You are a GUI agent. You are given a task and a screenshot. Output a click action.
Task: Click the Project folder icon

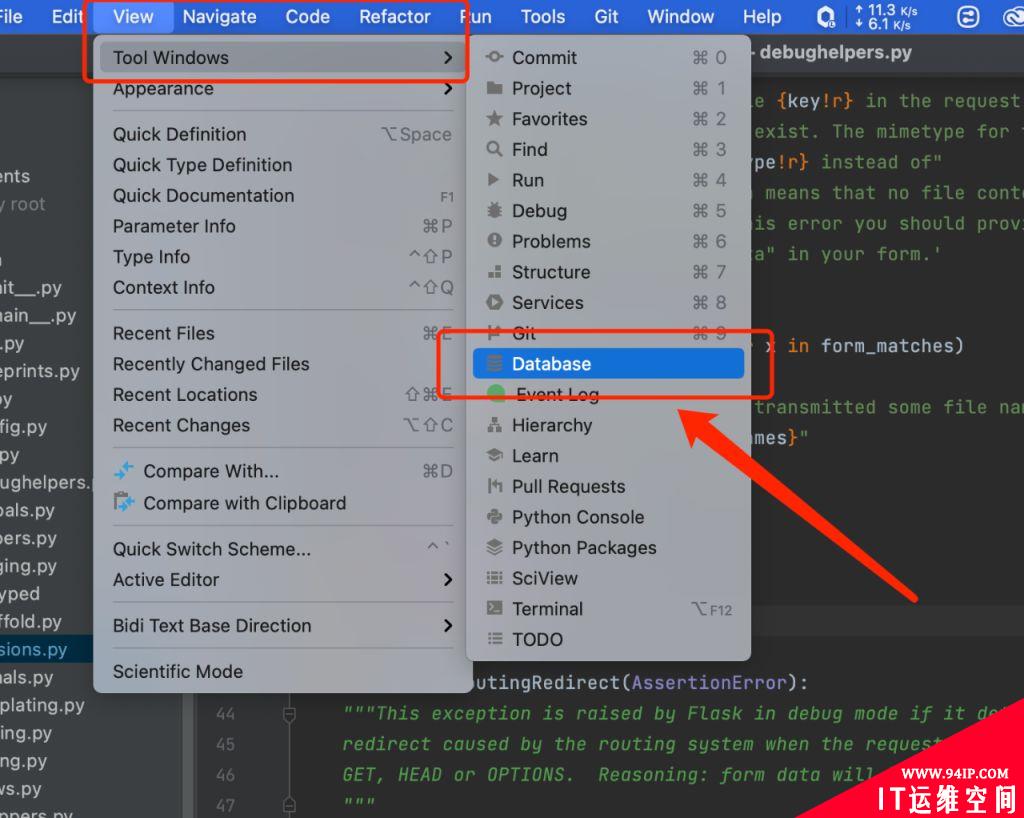click(494, 88)
